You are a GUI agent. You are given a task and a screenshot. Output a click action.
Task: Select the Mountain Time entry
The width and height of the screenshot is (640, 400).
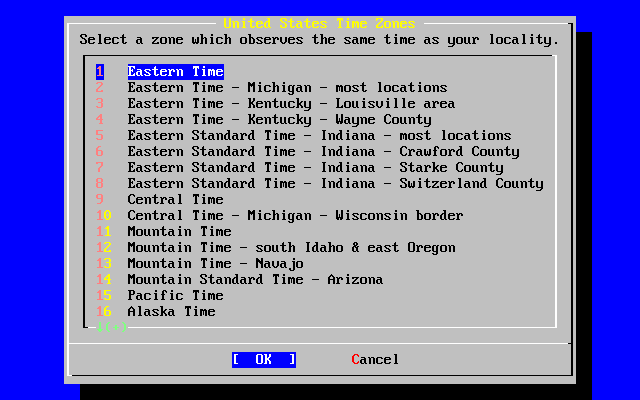tap(179, 232)
